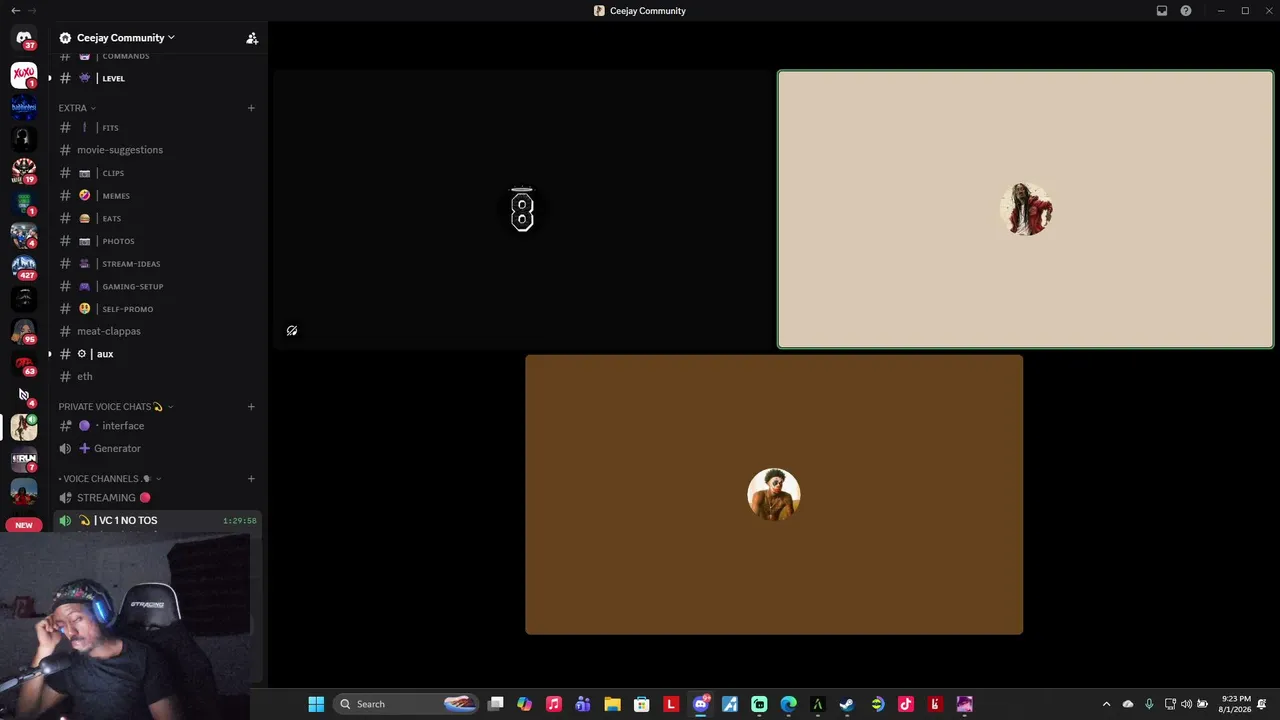Add a channel to PRIVATE VOICE CHATS
The width and height of the screenshot is (1280, 720).
click(x=251, y=407)
